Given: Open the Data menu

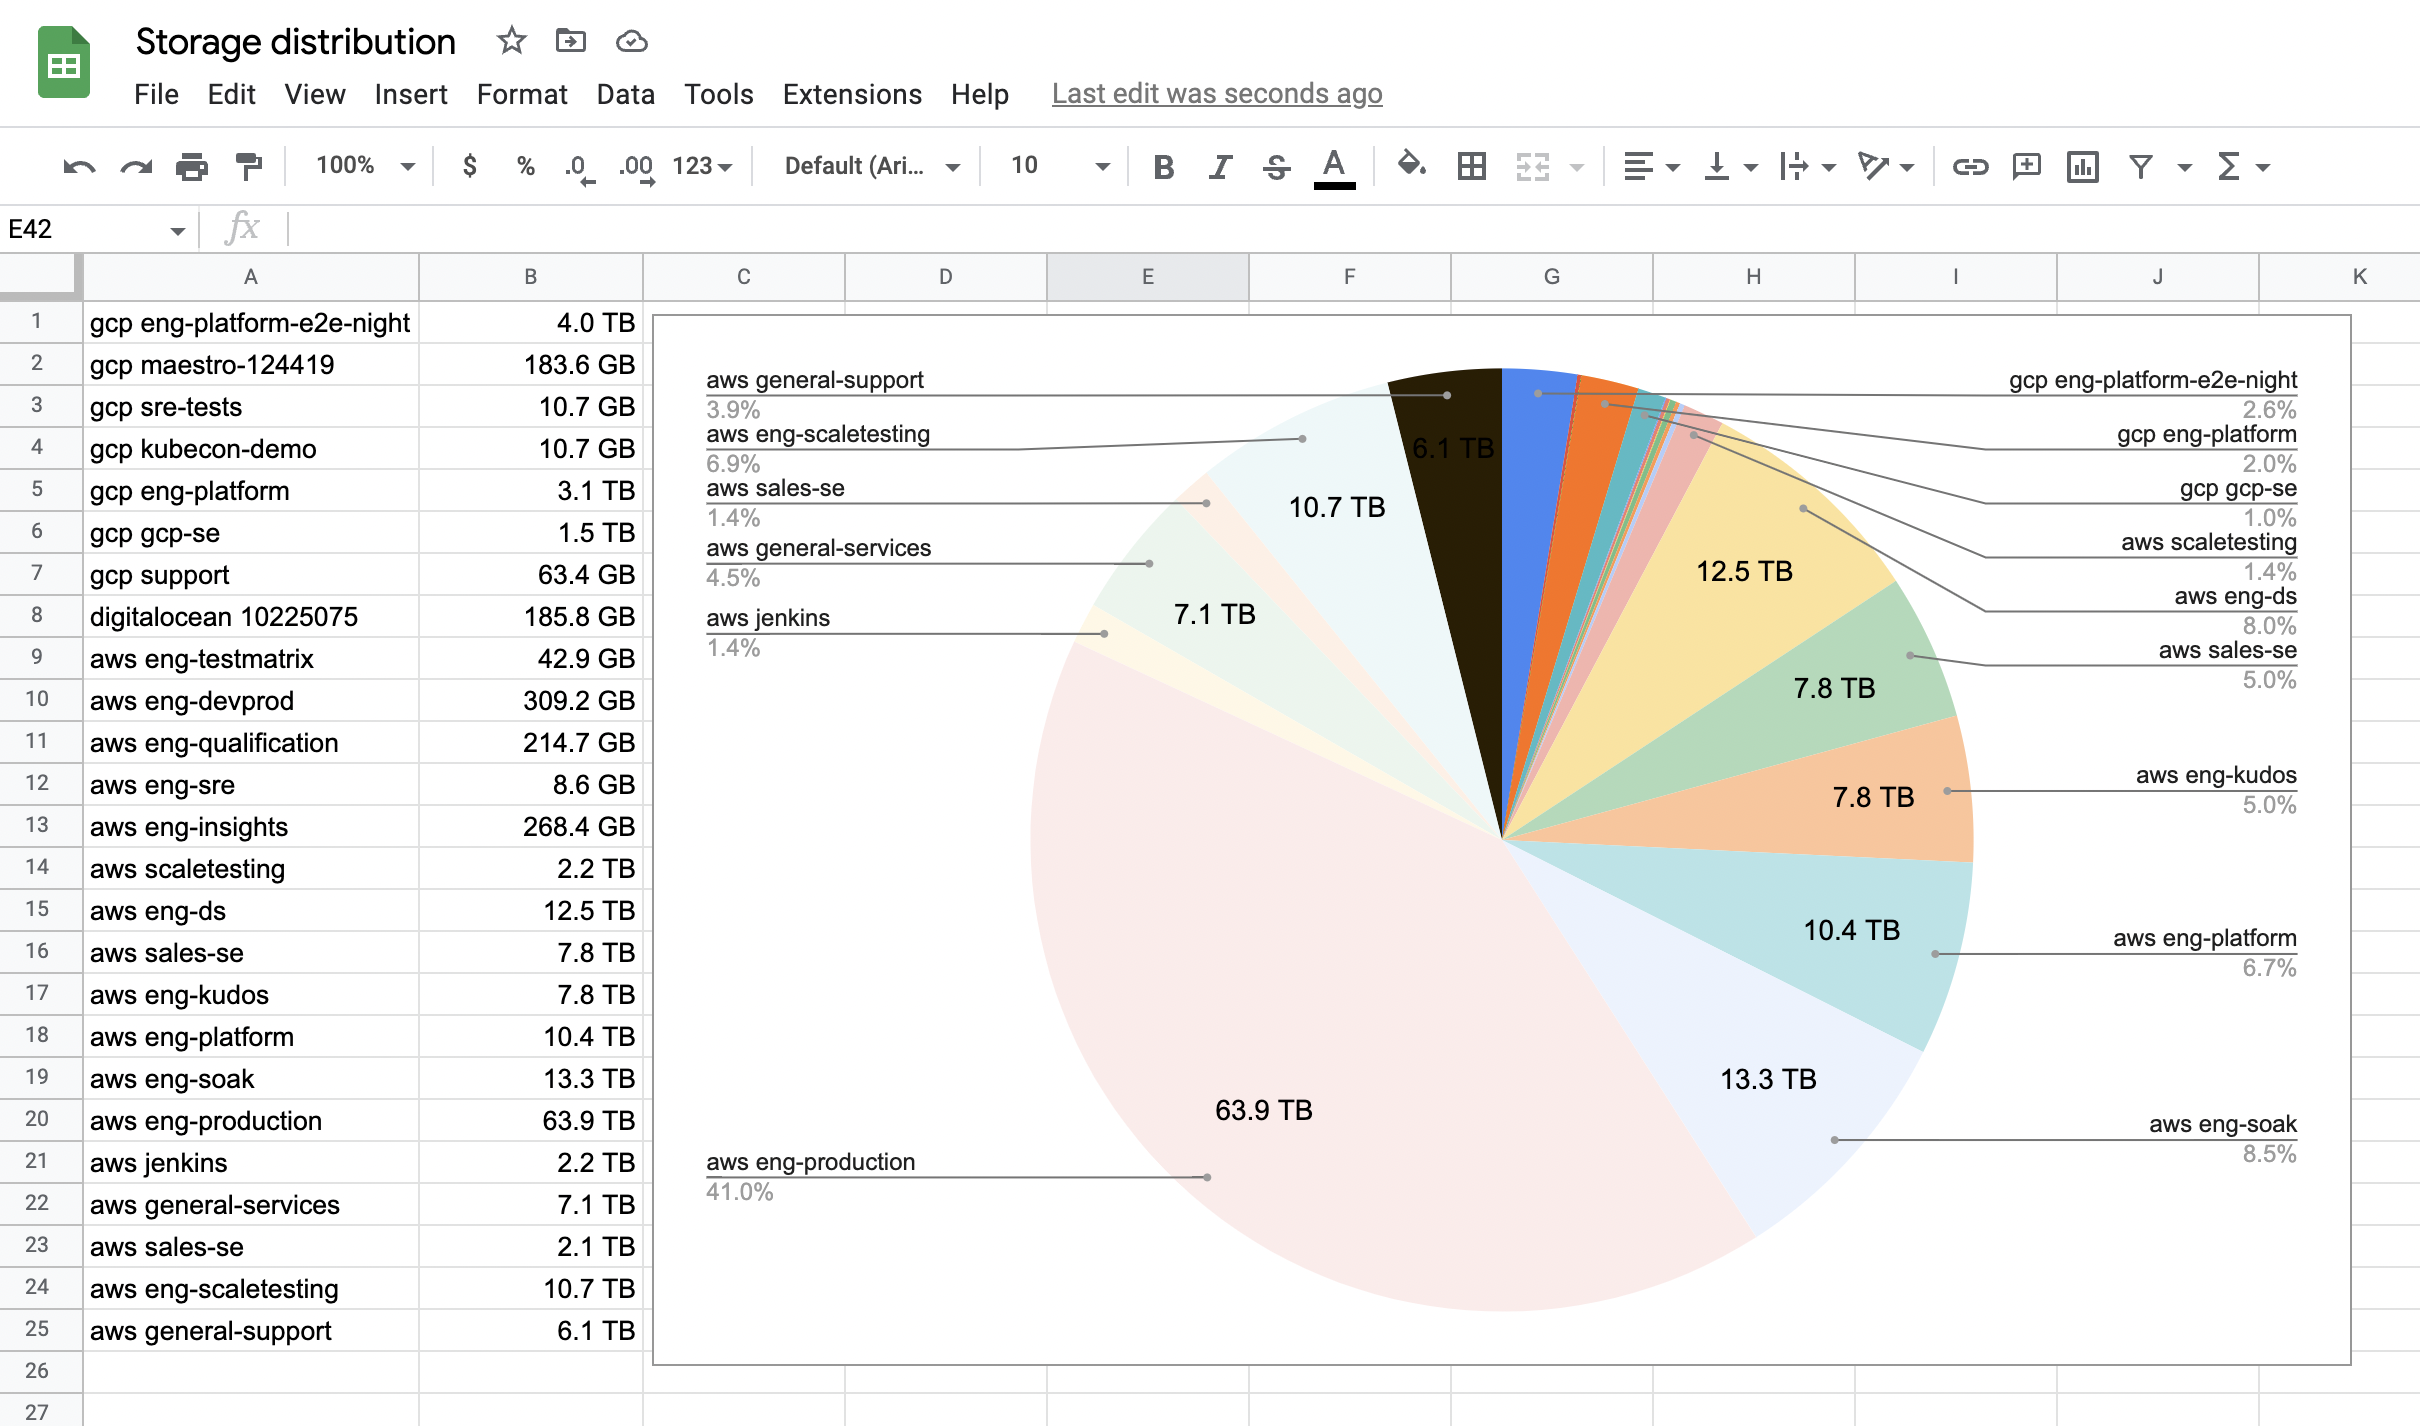Looking at the screenshot, I should point(625,94).
